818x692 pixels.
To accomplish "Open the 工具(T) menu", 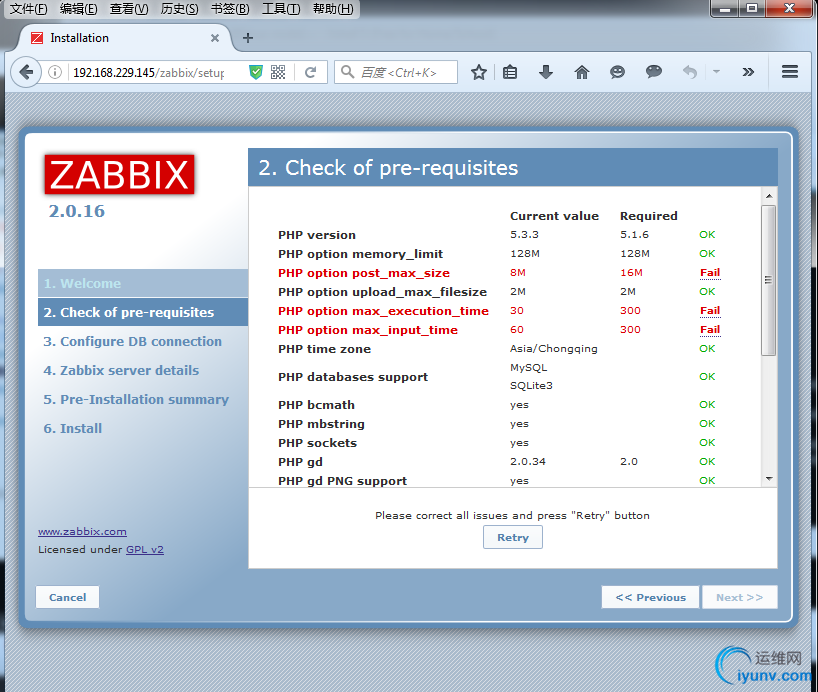I will pos(281,9).
